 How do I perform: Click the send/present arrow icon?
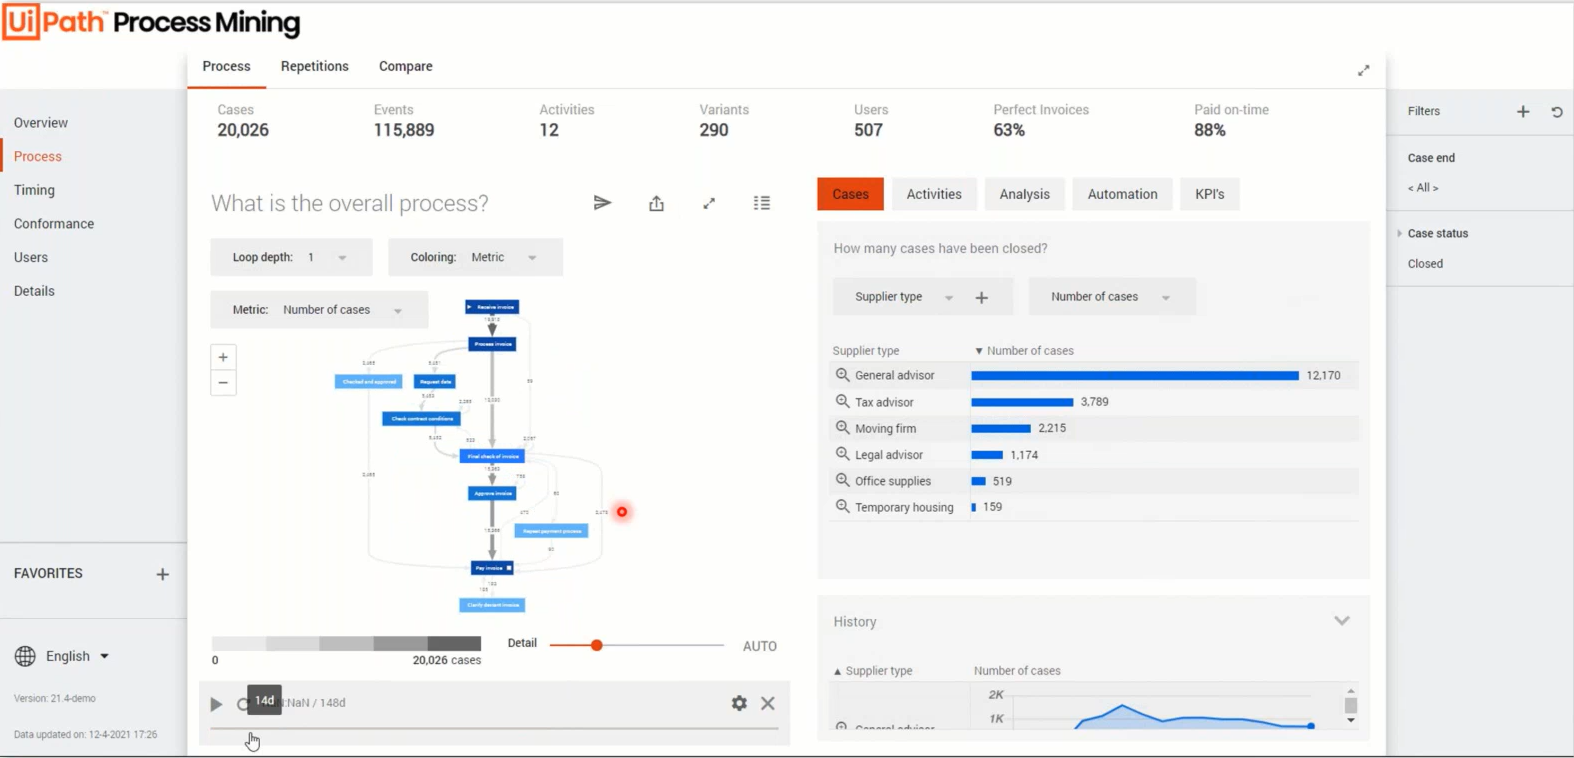tap(602, 203)
